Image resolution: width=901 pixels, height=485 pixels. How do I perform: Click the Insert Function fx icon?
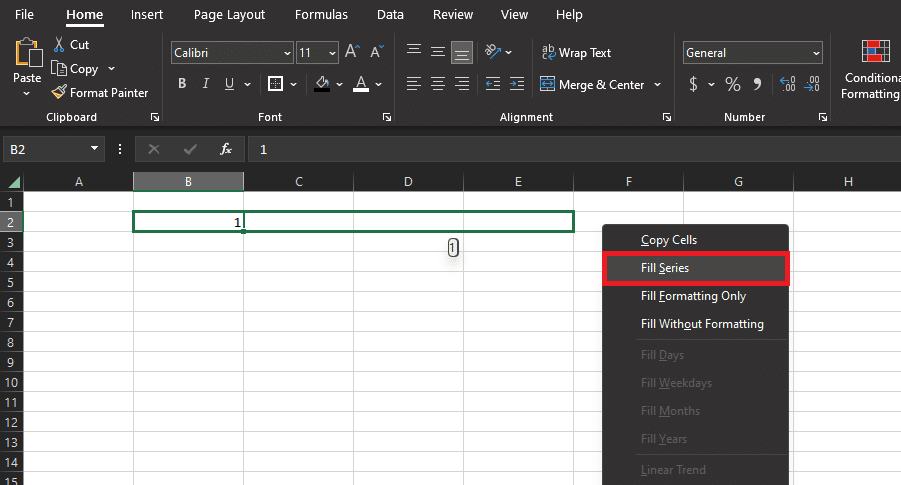pos(226,149)
